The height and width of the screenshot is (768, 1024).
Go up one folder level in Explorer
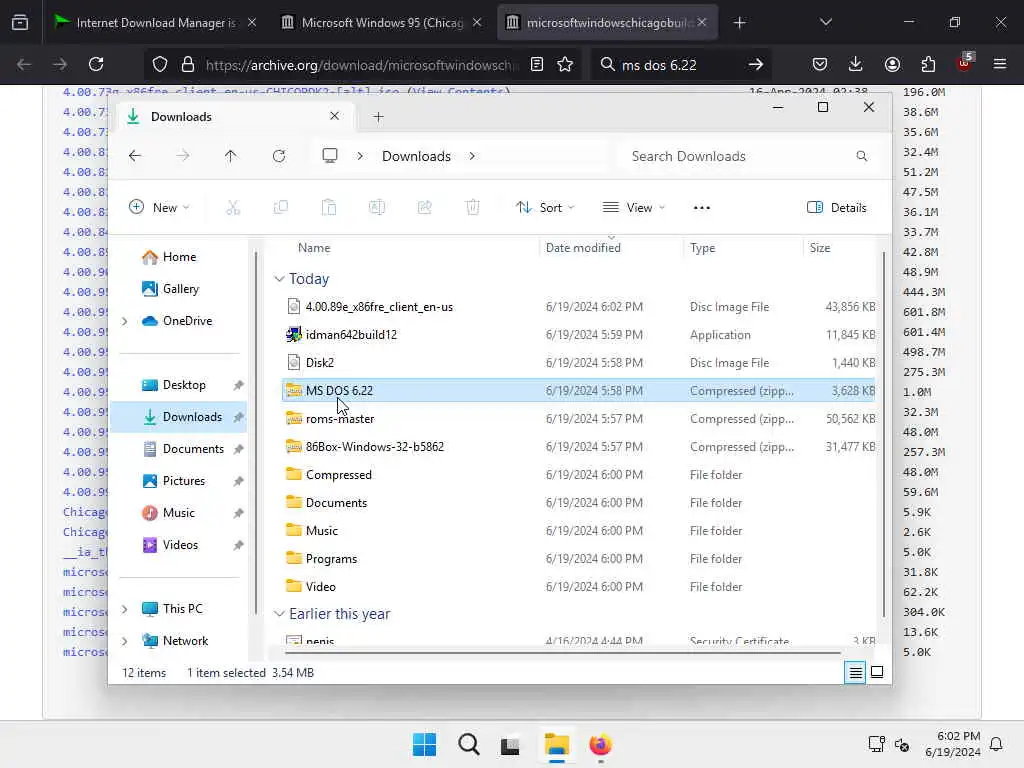pyautogui.click(x=231, y=156)
